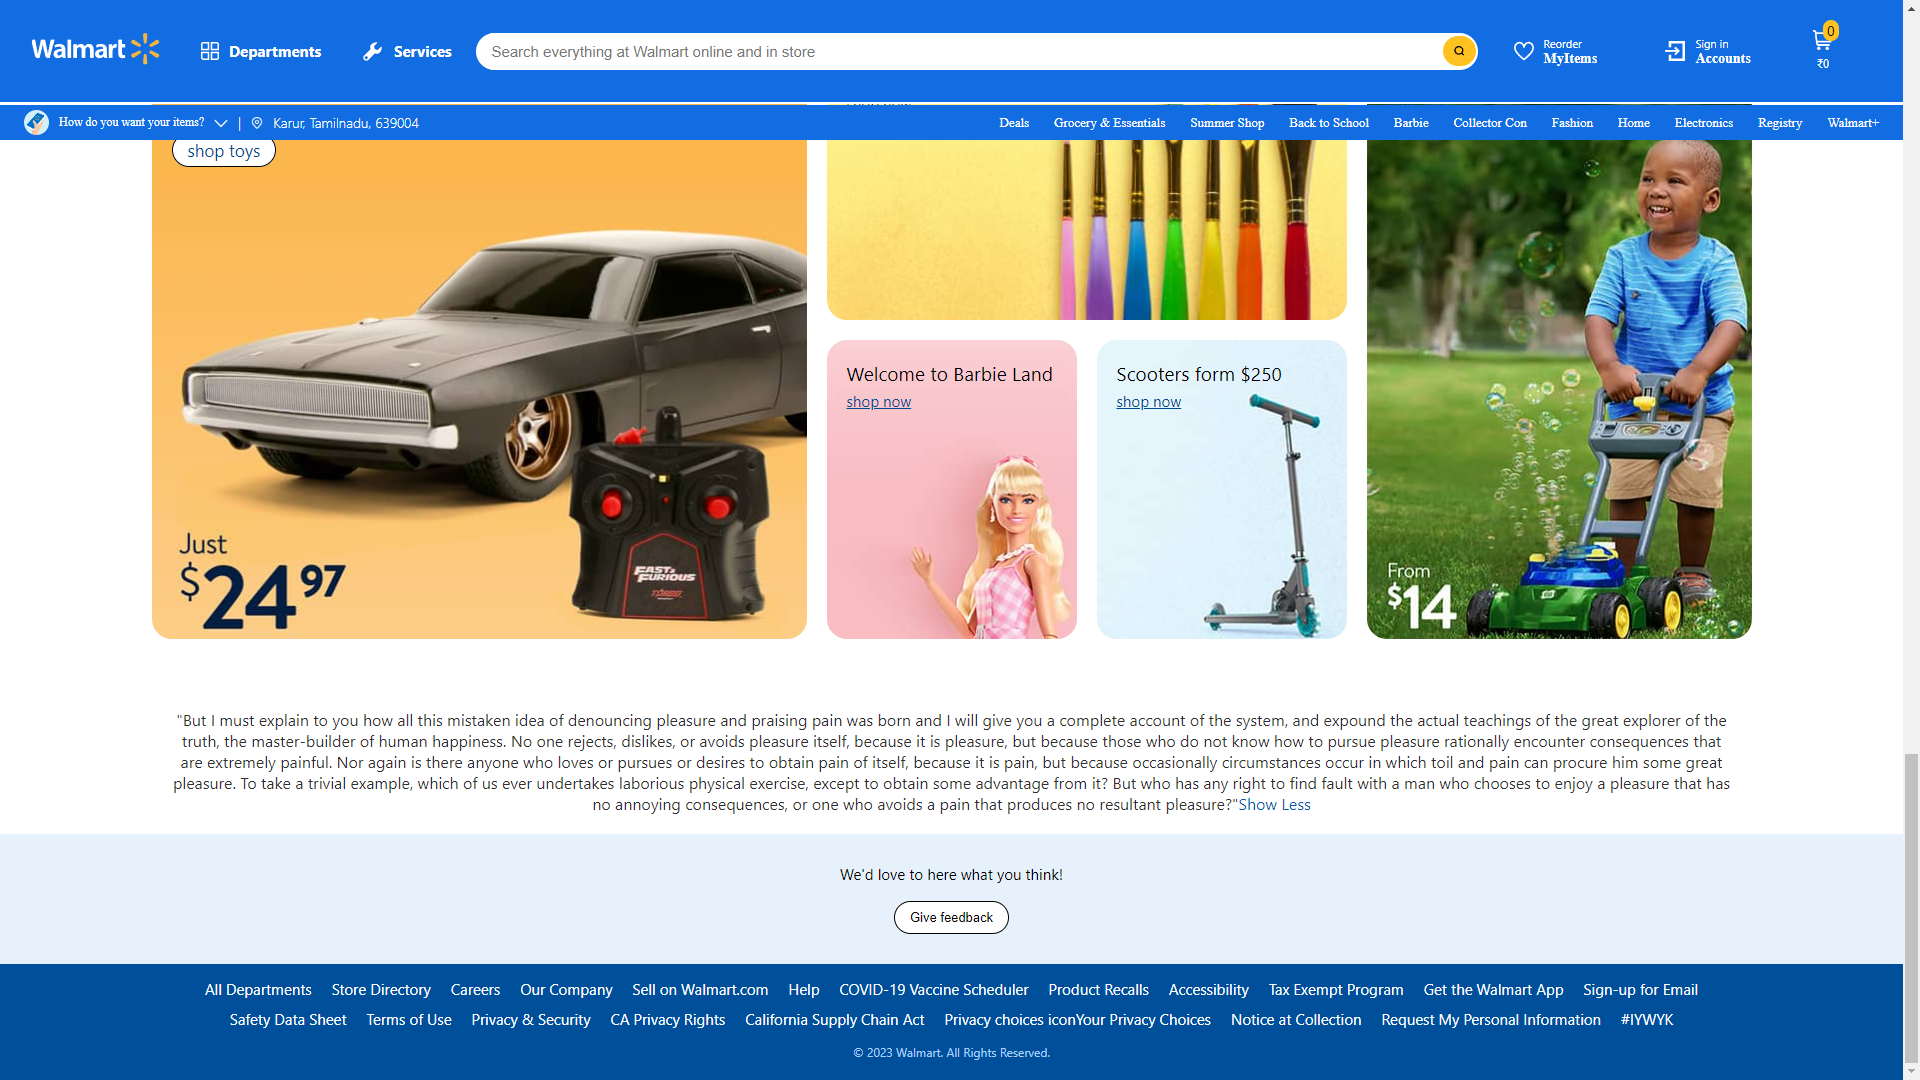Click the shop toys button
The height and width of the screenshot is (1080, 1920).
pos(223,151)
